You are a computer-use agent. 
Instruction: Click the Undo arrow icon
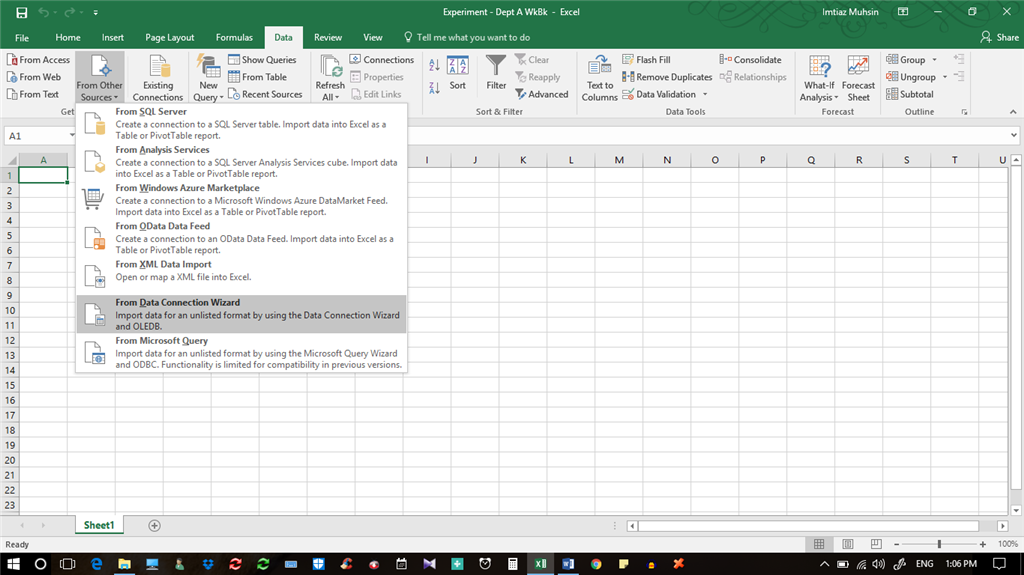click(44, 12)
